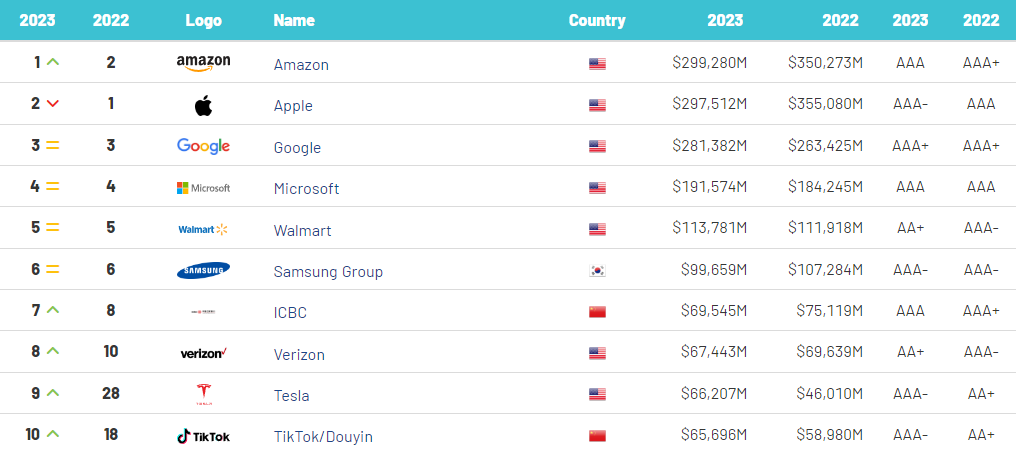The height and width of the screenshot is (451, 1016).
Task: Click the Tesla logo
Action: coord(203,395)
